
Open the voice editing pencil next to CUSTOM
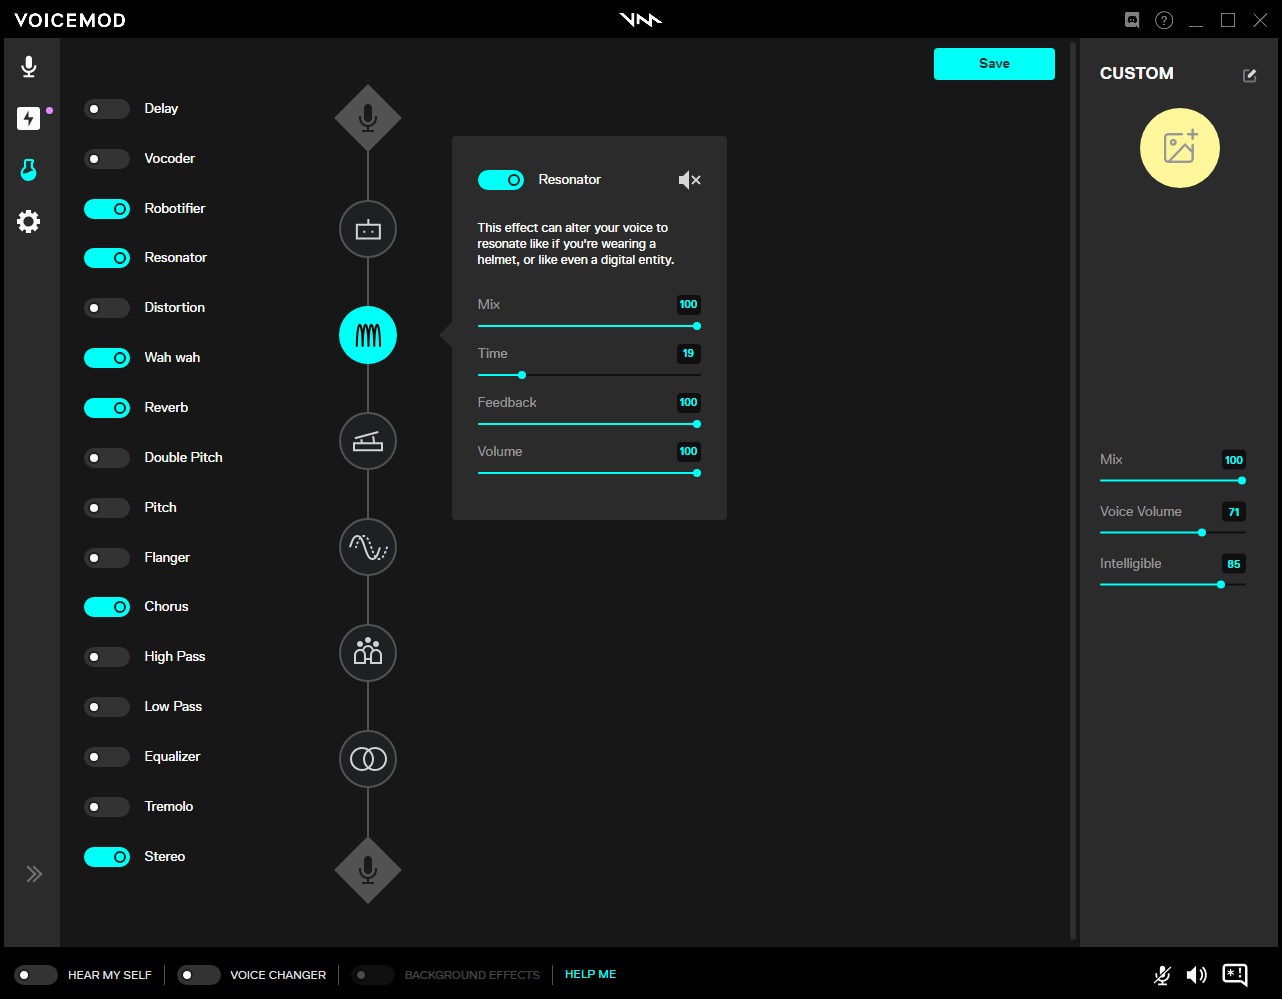click(x=1249, y=74)
